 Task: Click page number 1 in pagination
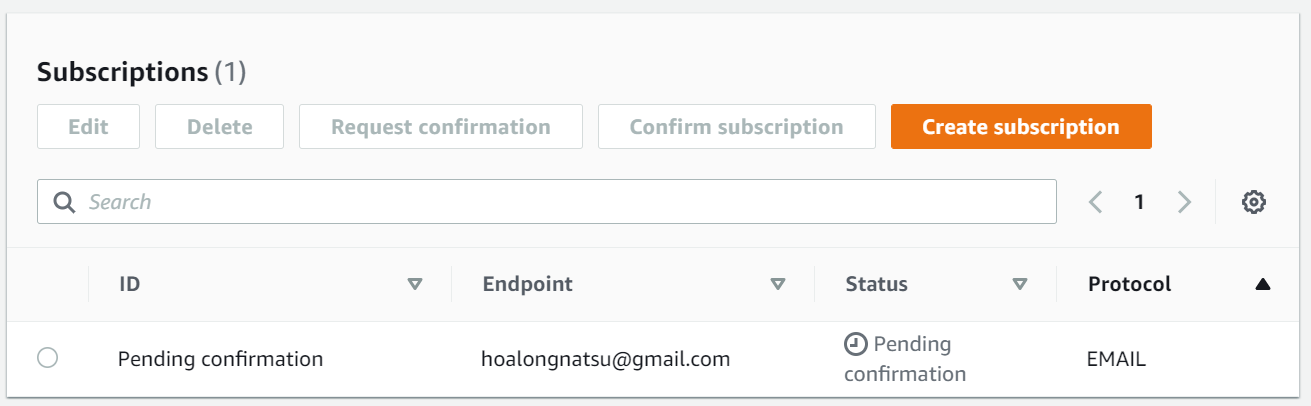click(x=1139, y=202)
